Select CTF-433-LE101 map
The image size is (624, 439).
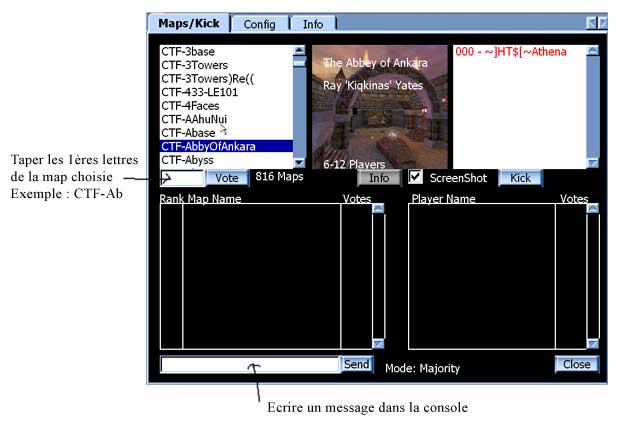[x=226, y=92]
